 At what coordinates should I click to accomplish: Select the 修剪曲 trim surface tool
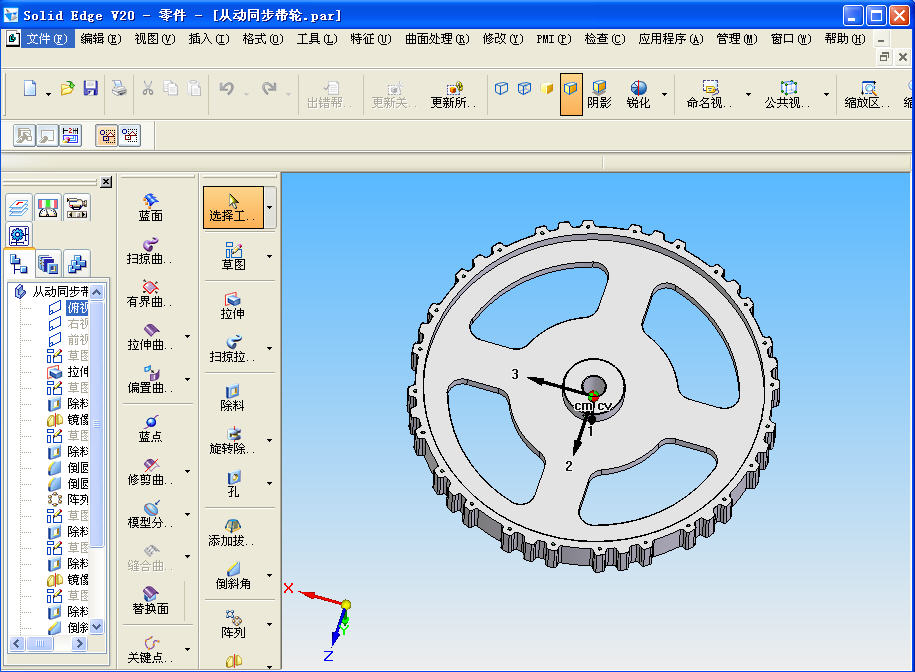click(x=151, y=472)
